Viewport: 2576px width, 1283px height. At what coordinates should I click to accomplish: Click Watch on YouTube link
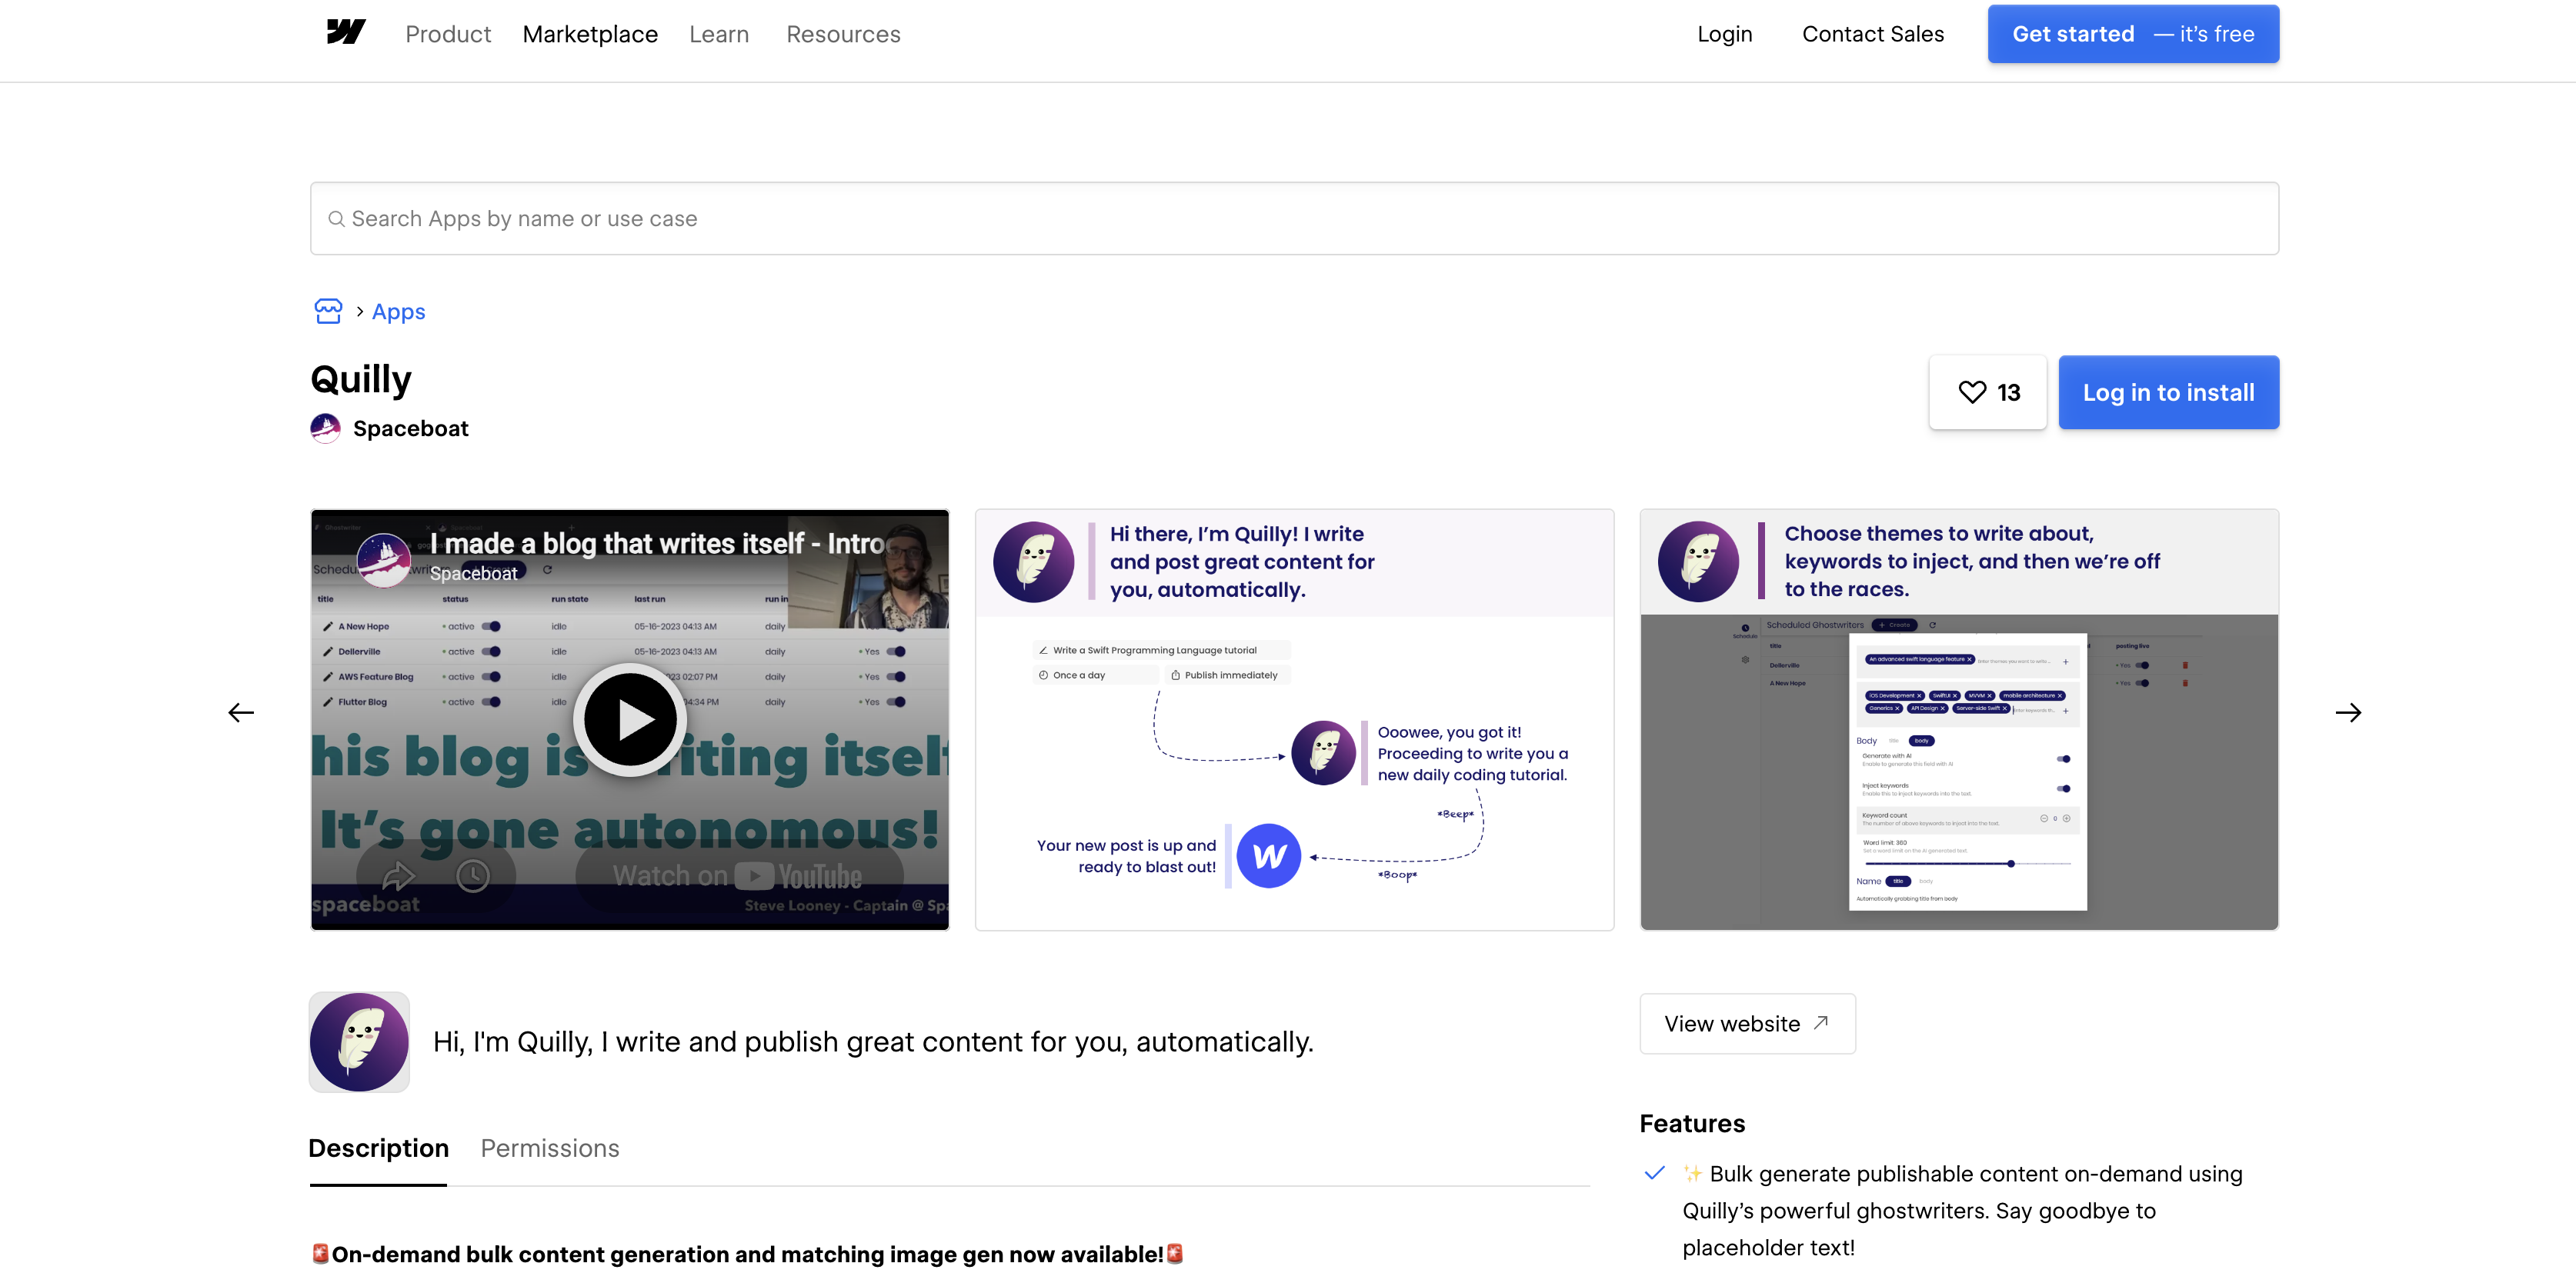pyautogui.click(x=739, y=876)
